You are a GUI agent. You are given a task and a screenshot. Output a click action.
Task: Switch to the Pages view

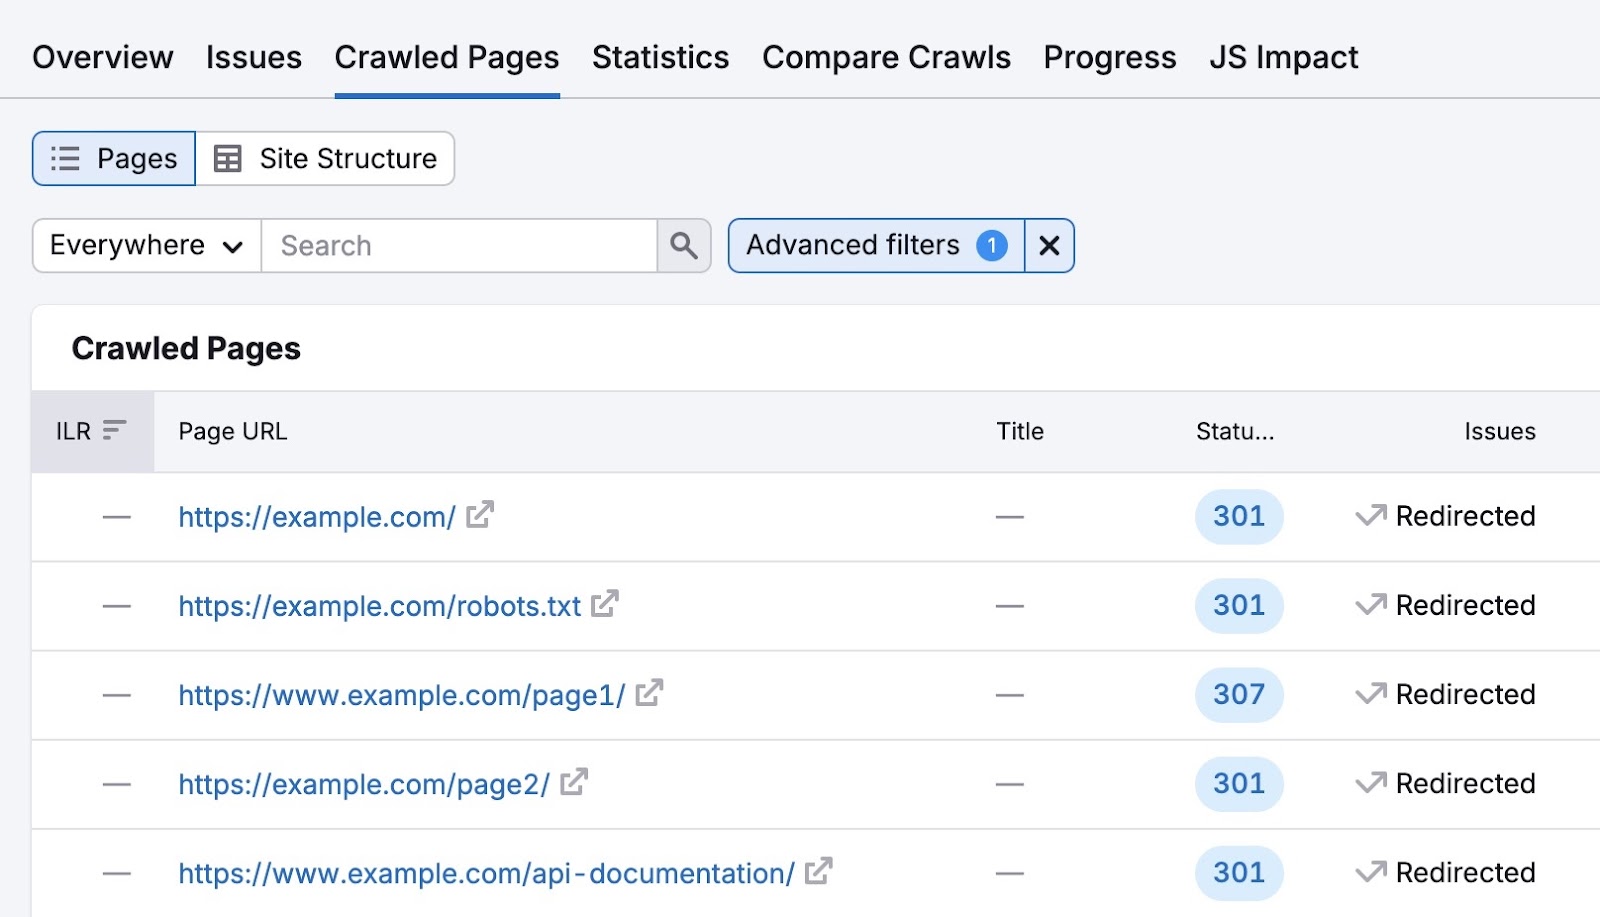[x=135, y=157]
